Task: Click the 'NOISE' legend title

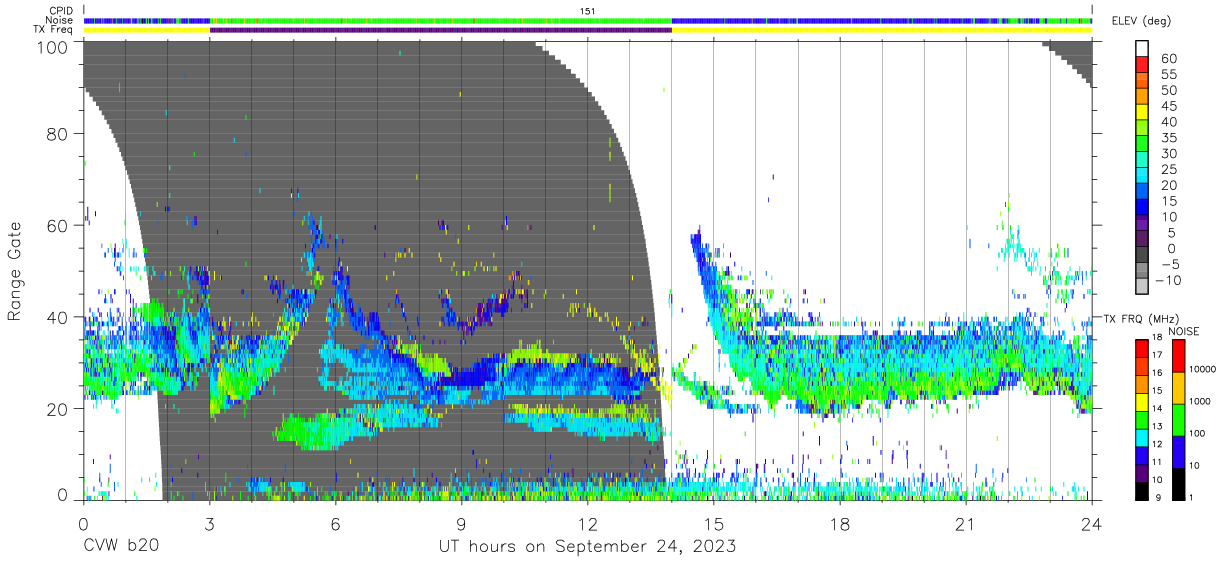Action: point(1183,331)
